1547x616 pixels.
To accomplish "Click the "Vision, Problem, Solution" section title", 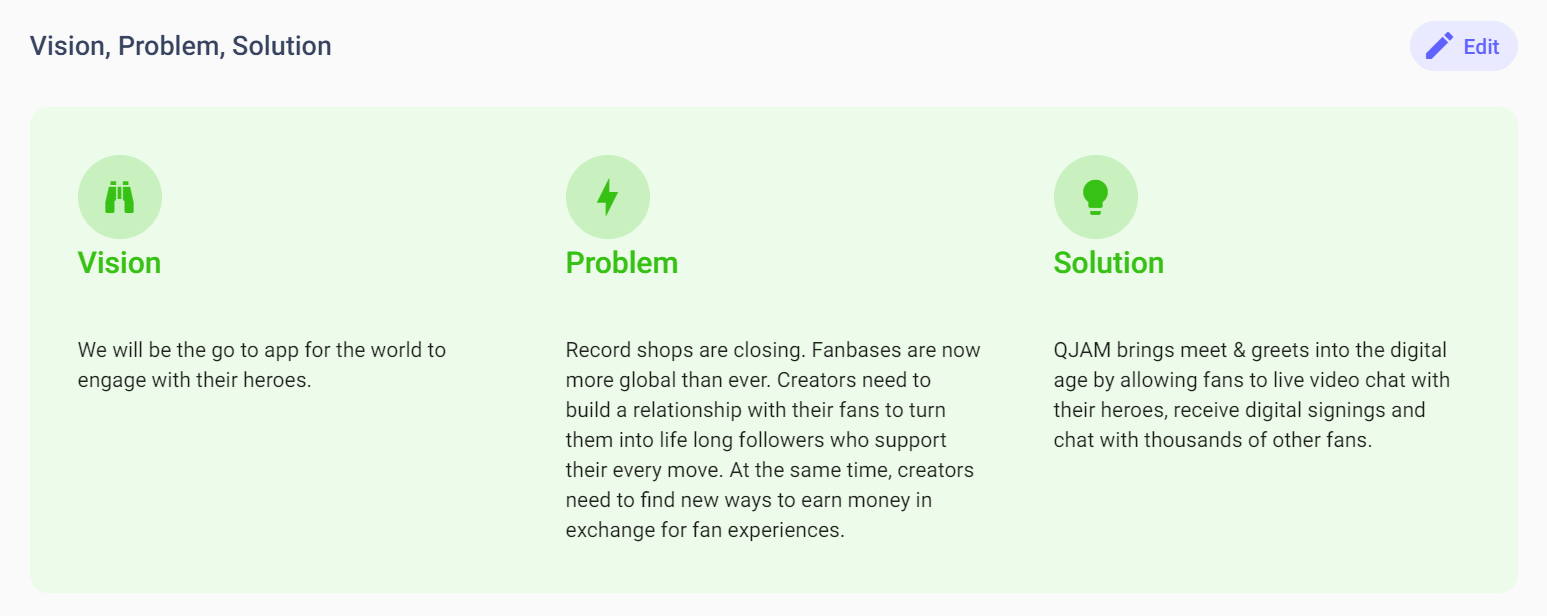I will click(x=180, y=46).
